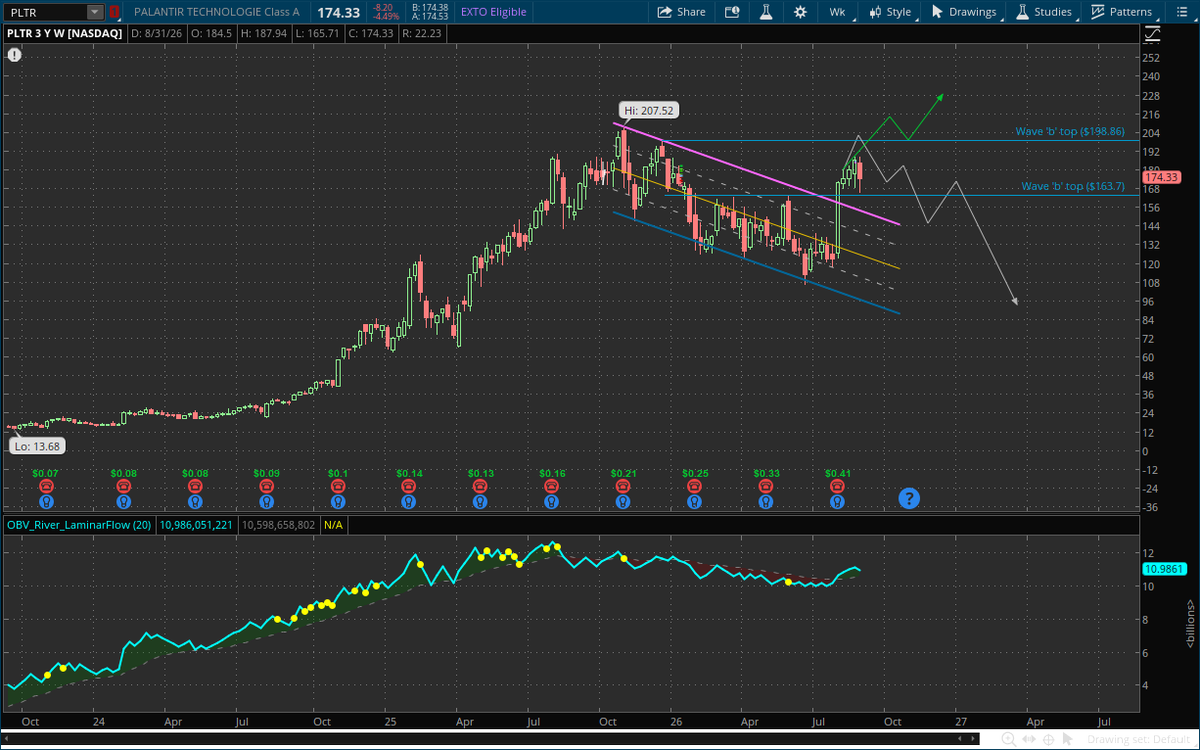The height and width of the screenshot is (750, 1200).
Task: Click the red symbol link icon next to PLTR
Action: pos(114,12)
